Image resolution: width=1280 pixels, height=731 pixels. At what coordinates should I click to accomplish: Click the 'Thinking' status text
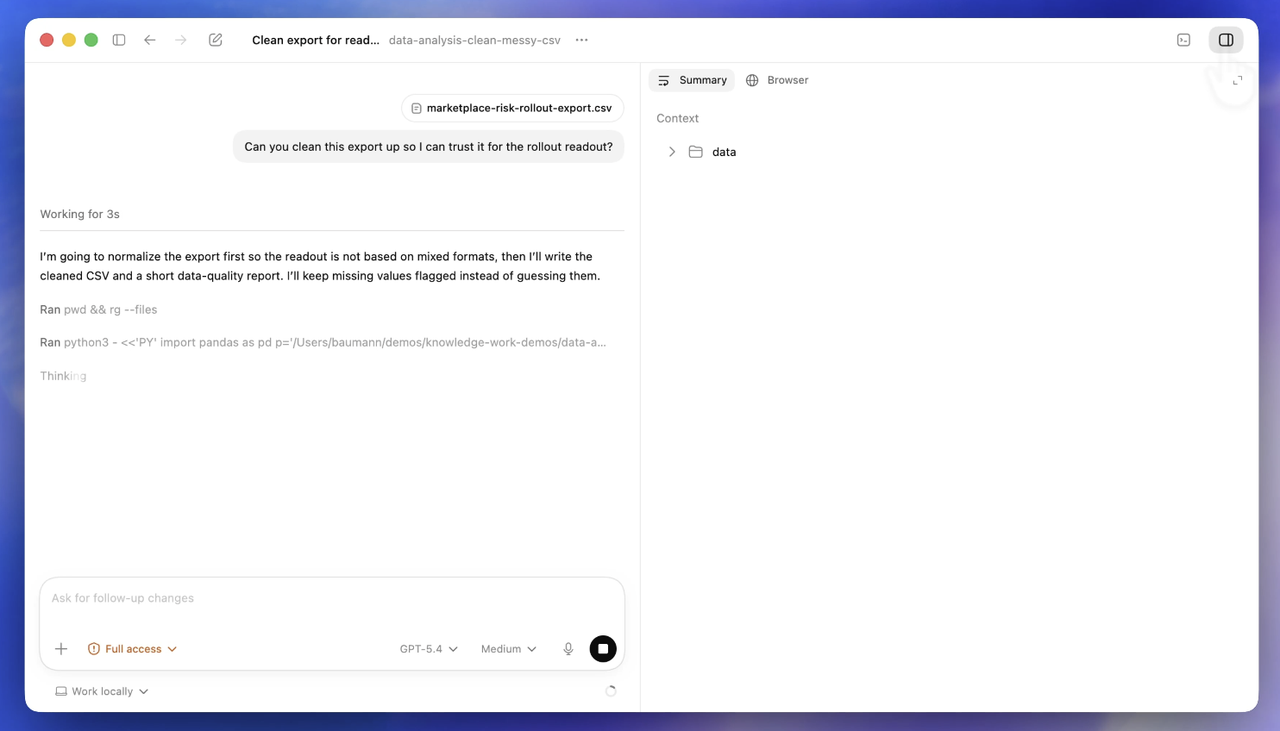(63, 376)
